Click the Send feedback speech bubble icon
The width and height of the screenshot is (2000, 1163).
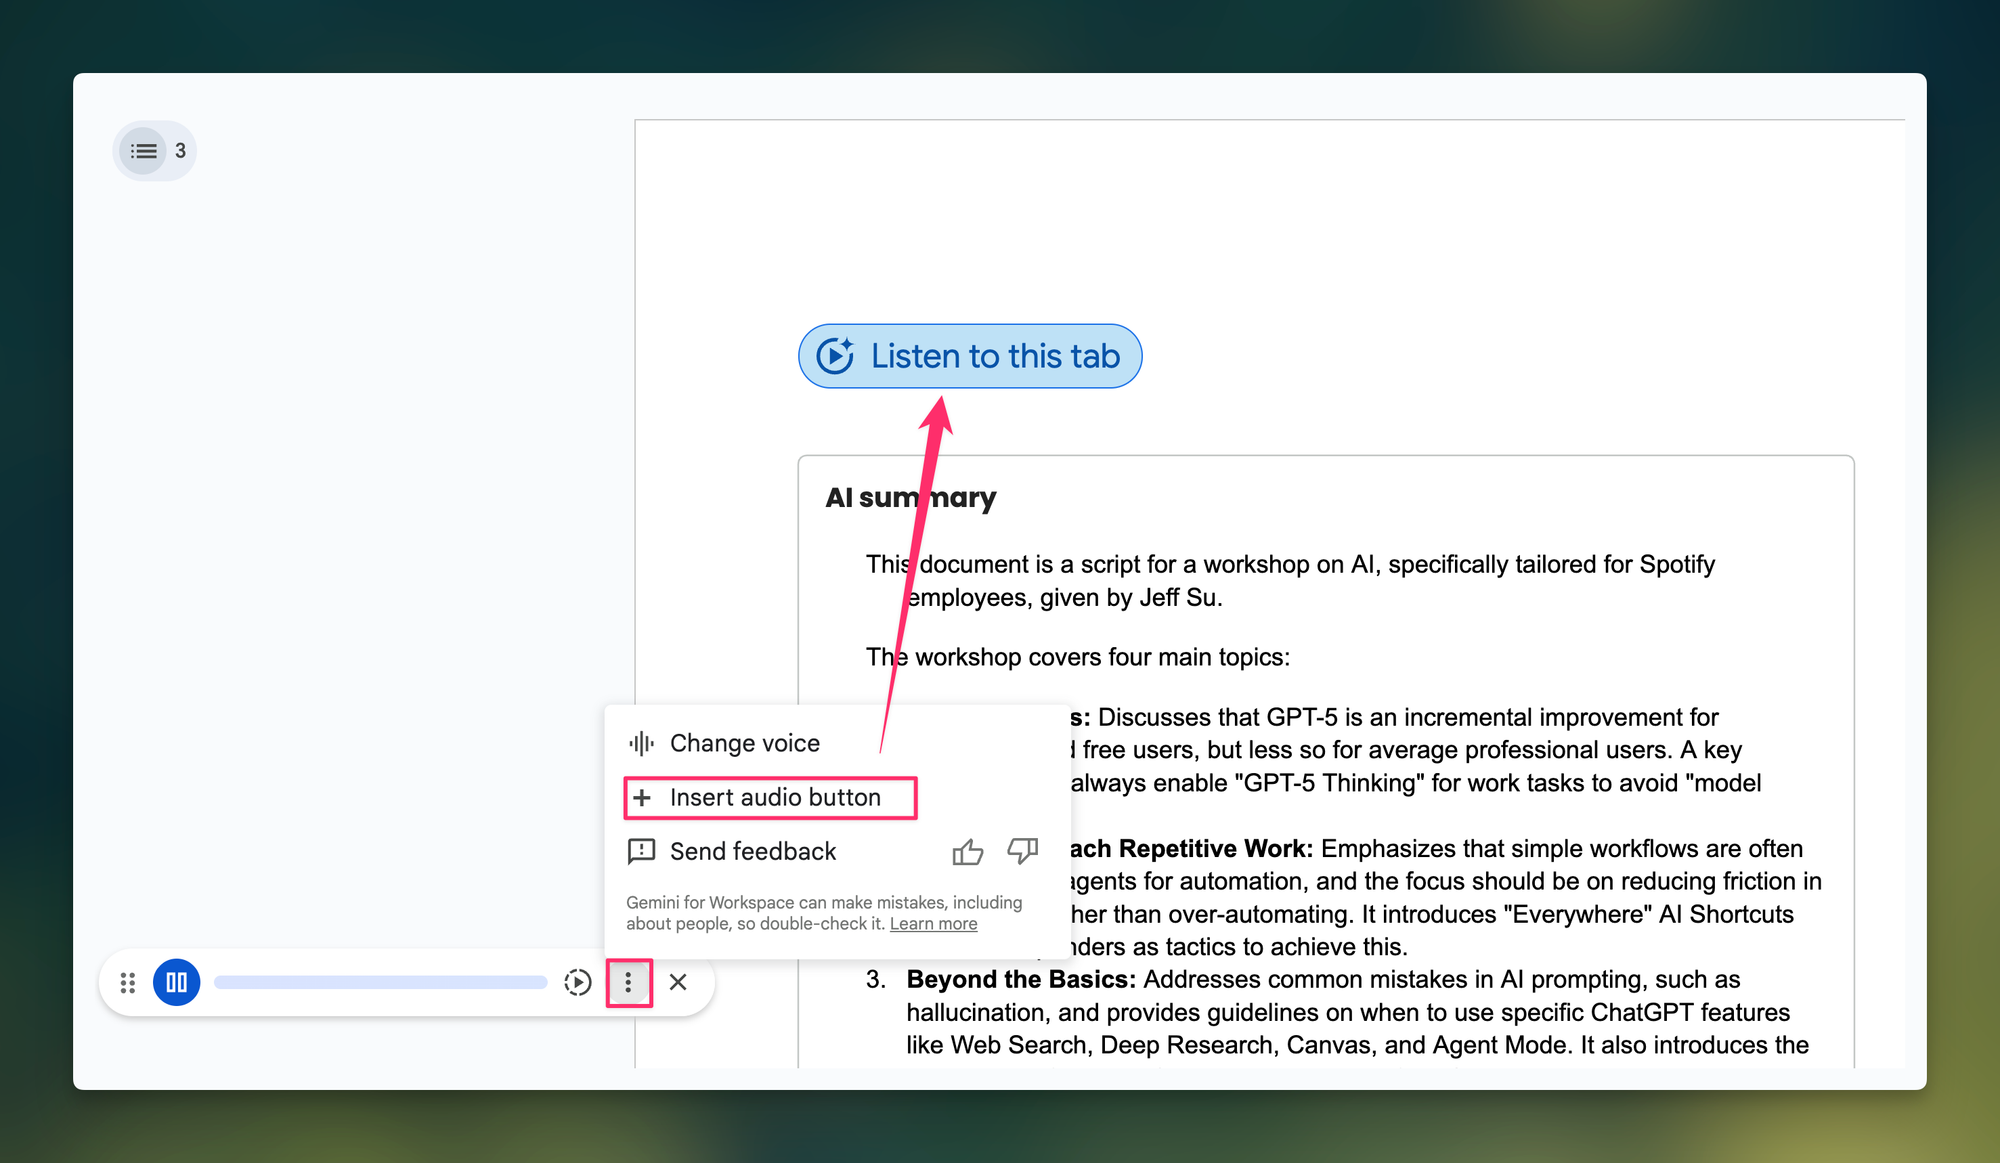click(641, 851)
